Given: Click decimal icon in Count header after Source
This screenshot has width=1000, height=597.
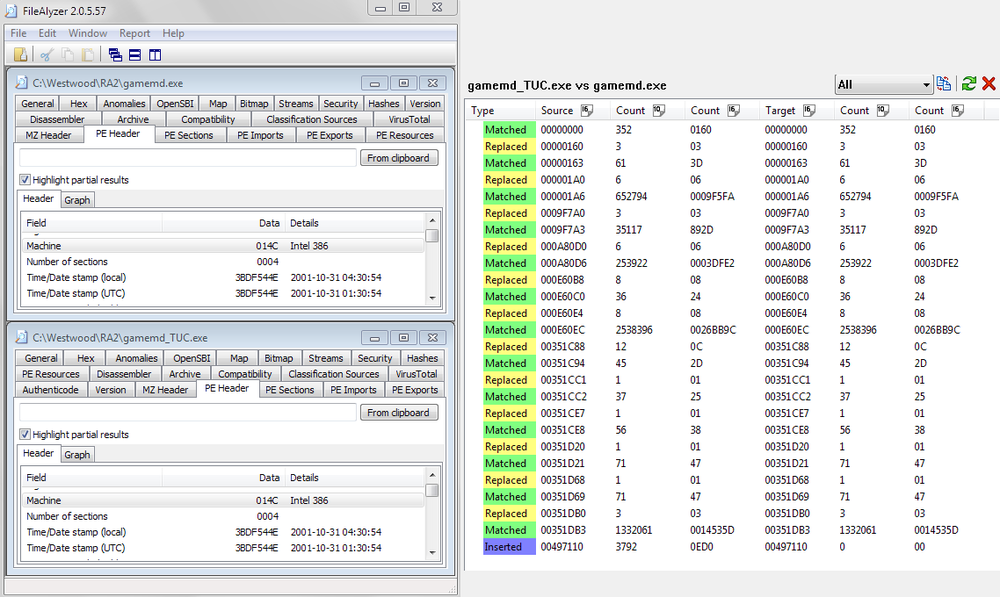Looking at the screenshot, I should [659, 110].
